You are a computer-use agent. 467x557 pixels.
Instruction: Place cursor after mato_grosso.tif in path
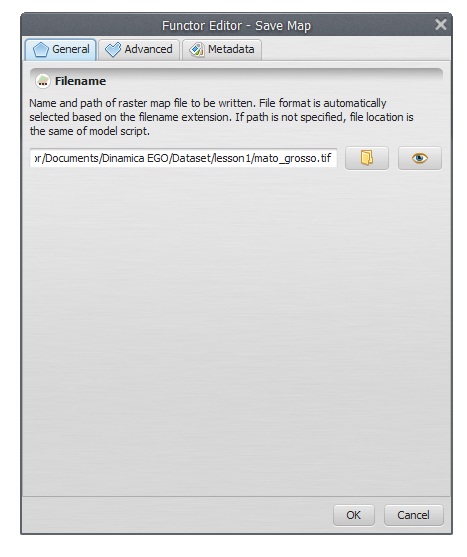pyautogui.click(x=333, y=158)
